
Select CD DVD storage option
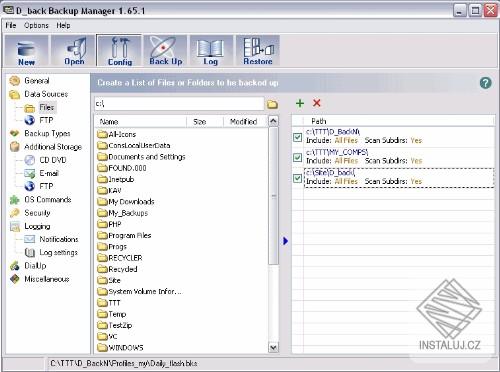click(53, 160)
